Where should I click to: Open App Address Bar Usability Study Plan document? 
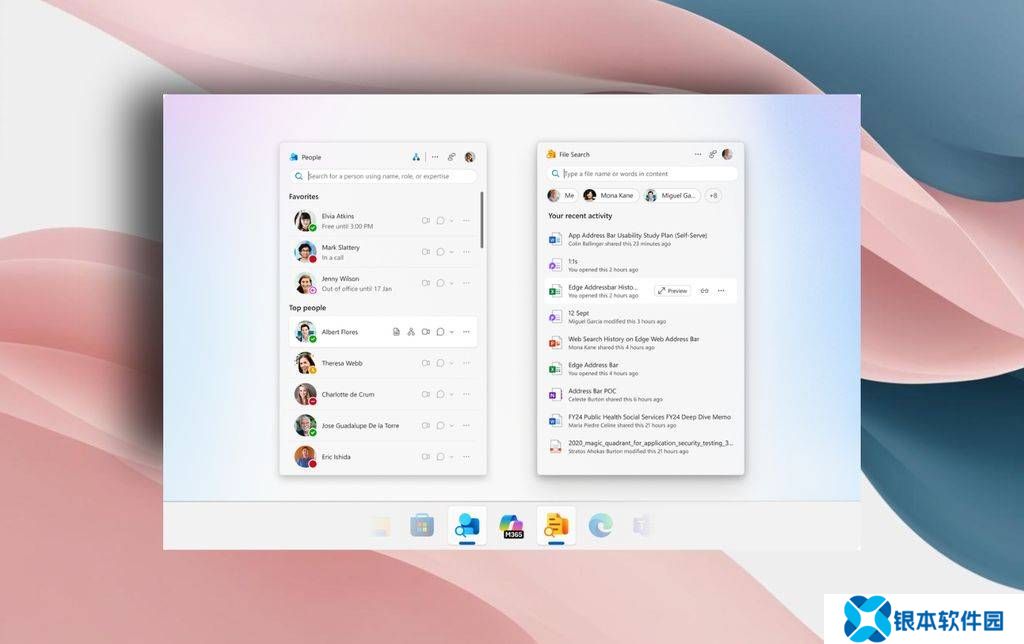coord(641,239)
